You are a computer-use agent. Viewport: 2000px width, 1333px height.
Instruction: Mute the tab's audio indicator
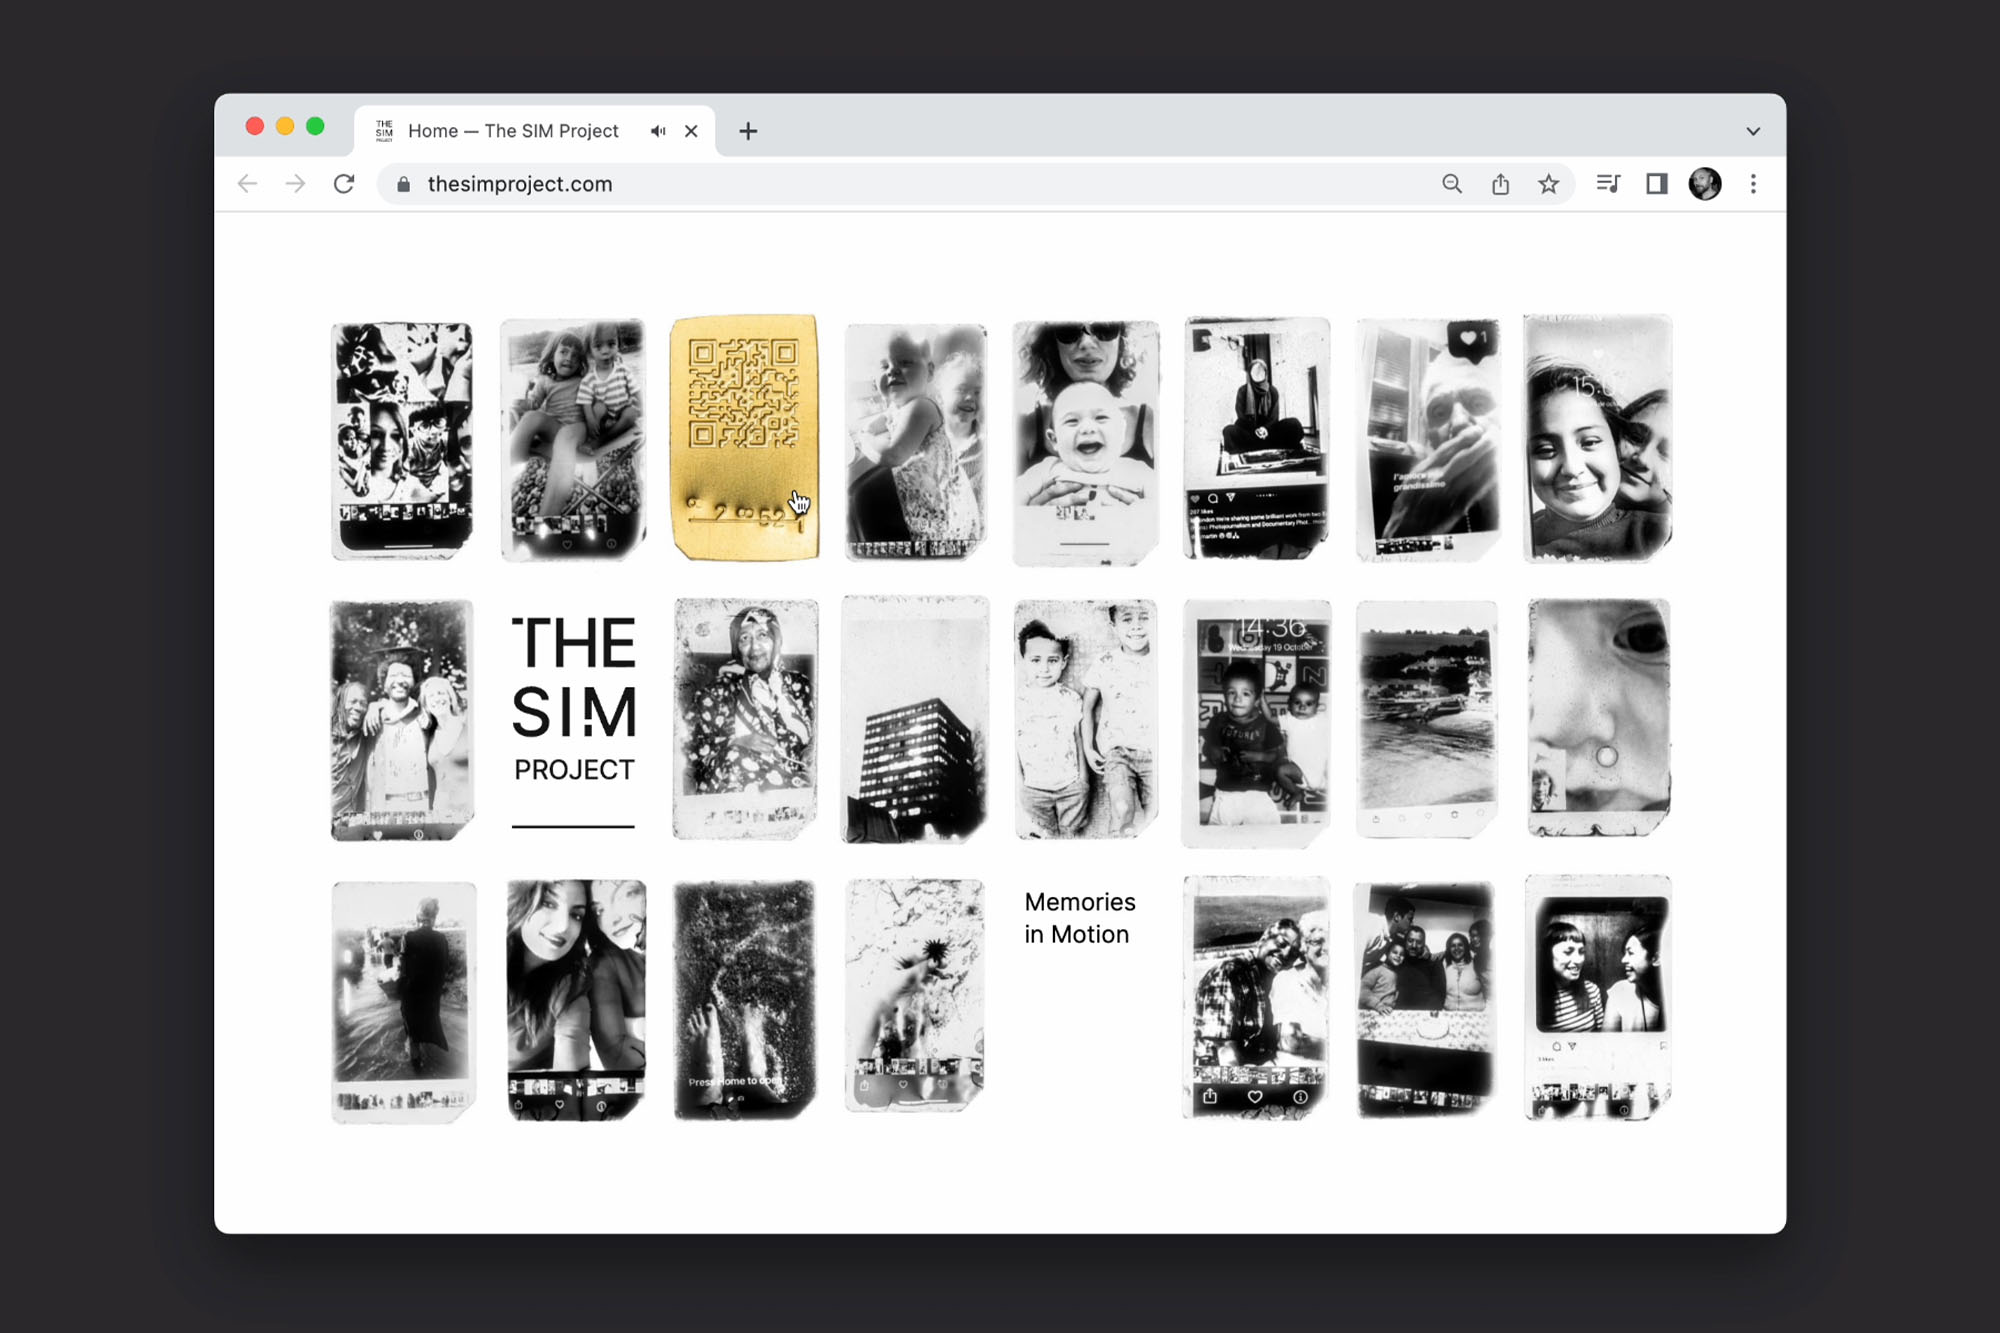[x=657, y=131]
